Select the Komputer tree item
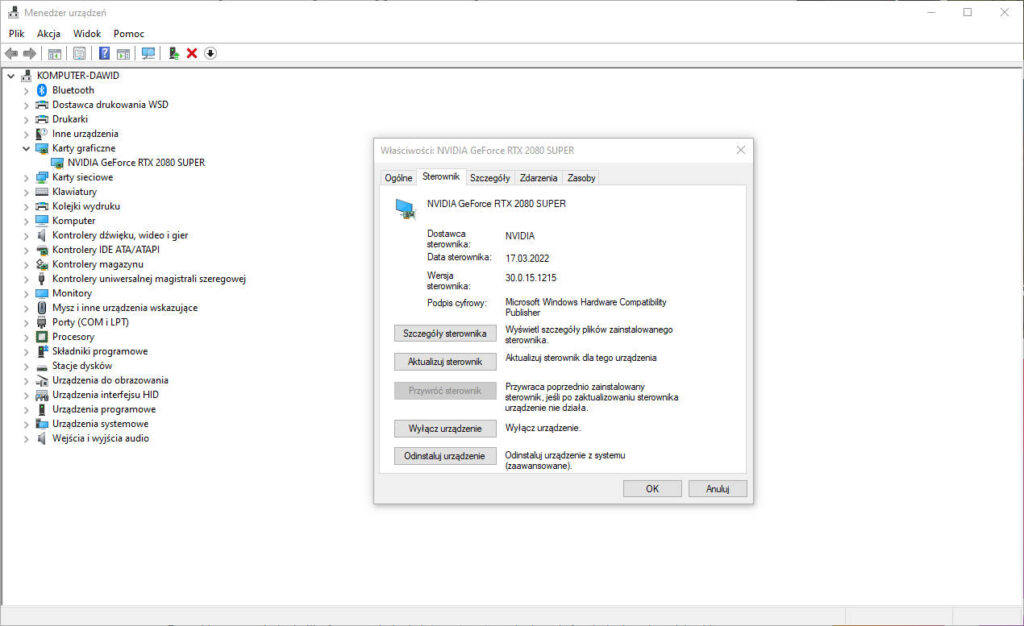This screenshot has height=626, width=1024. (74, 221)
